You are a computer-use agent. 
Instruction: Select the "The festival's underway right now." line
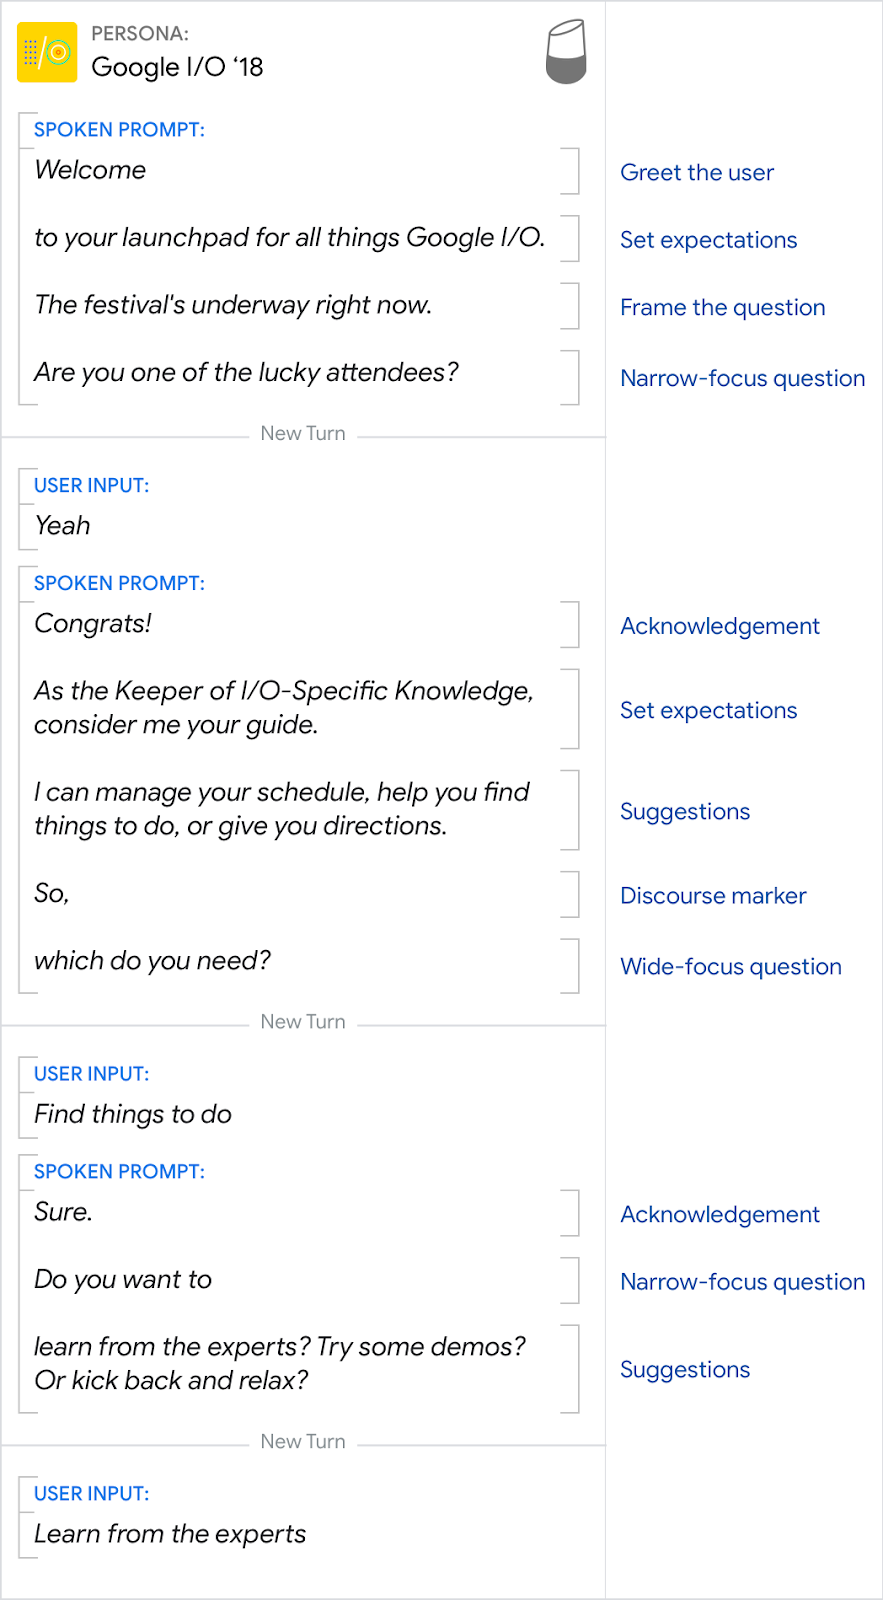pyautogui.click(x=233, y=305)
